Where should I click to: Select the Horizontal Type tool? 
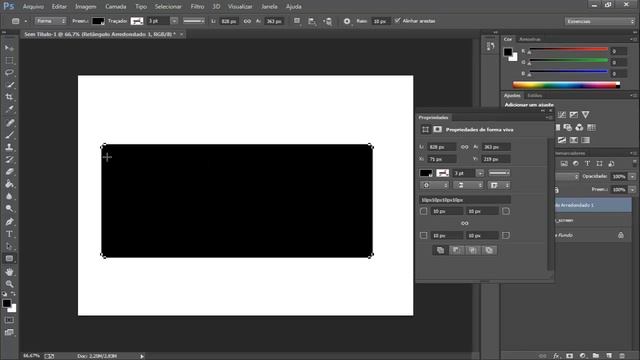(9, 234)
